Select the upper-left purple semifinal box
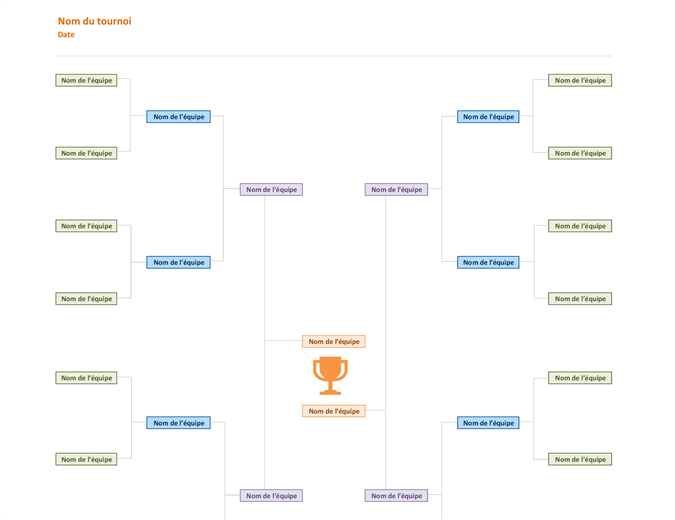 (271, 189)
